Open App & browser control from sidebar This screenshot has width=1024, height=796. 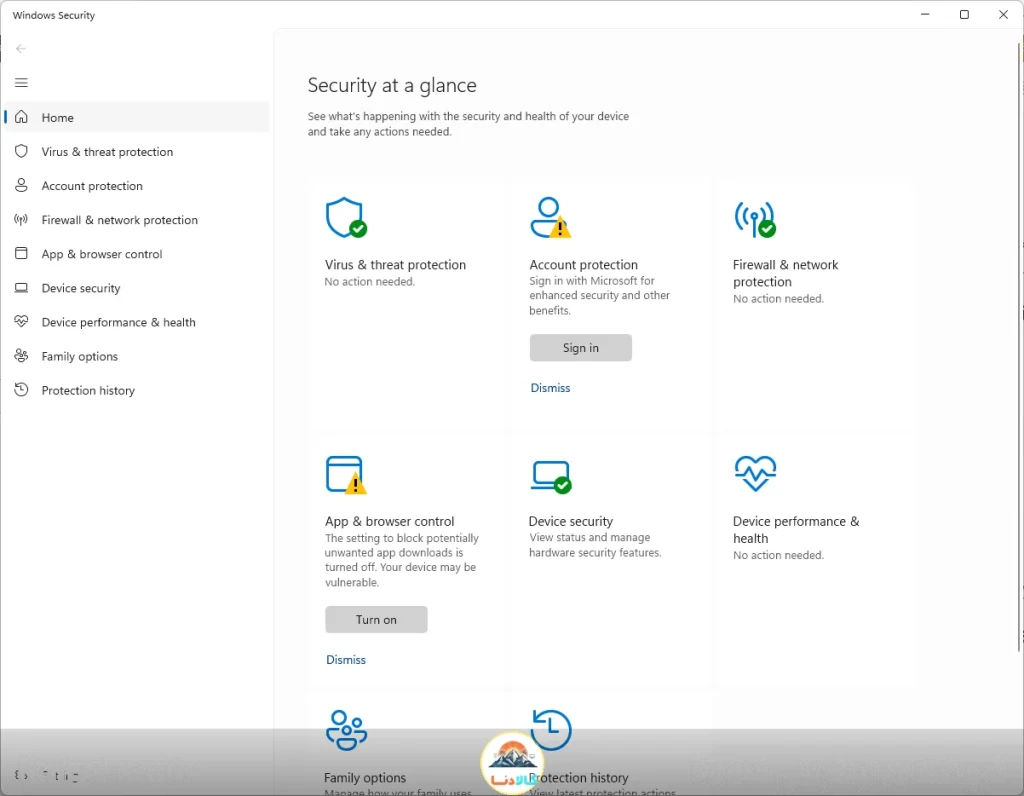pos(137,253)
